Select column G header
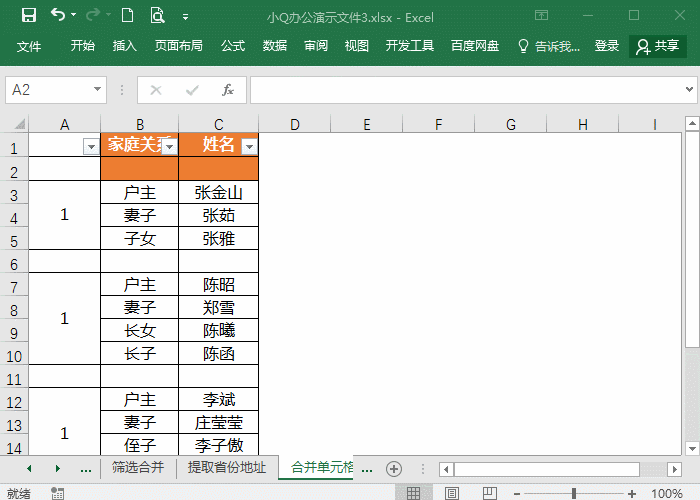 pyautogui.click(x=511, y=124)
